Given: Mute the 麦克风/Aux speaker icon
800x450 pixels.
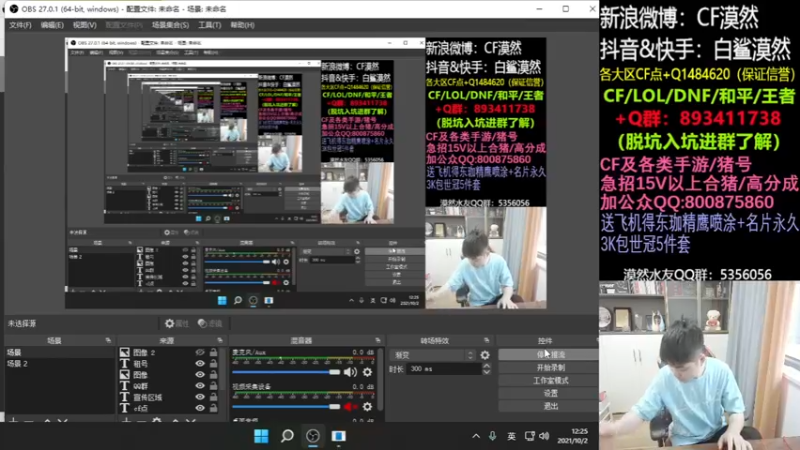Looking at the screenshot, I should point(350,372).
